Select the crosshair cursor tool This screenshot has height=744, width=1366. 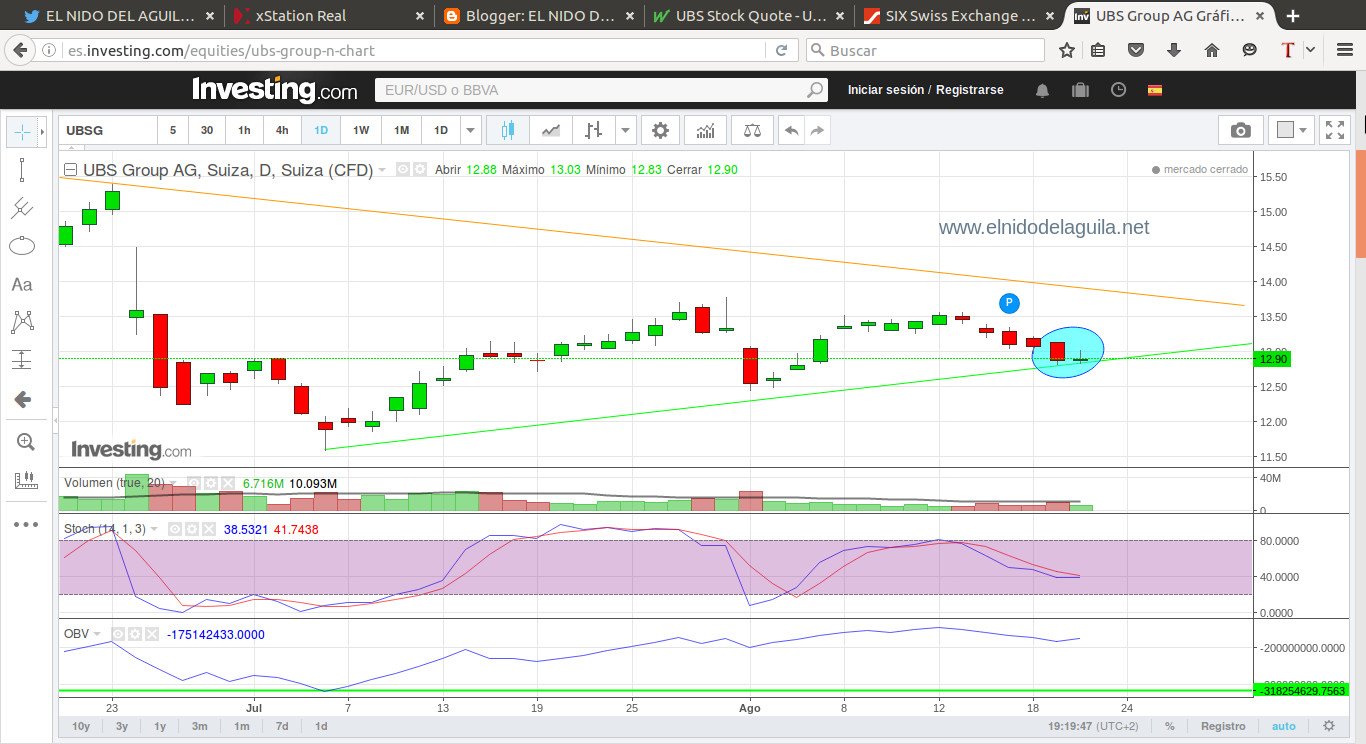(x=22, y=132)
